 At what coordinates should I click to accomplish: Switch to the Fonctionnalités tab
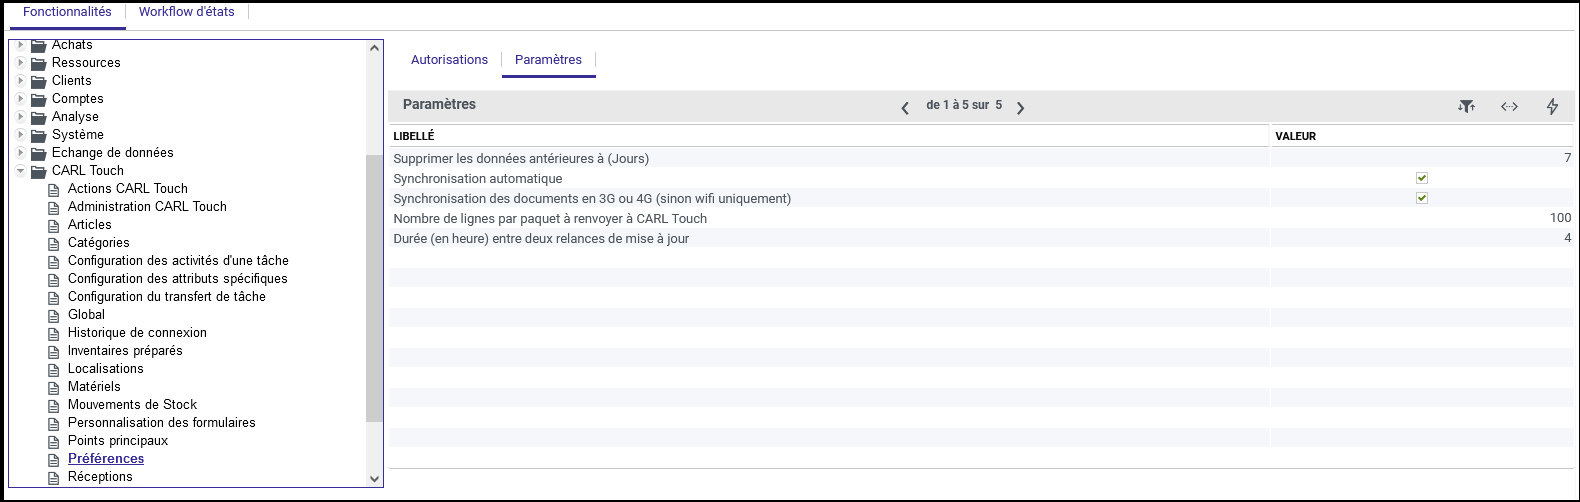pyautogui.click(x=67, y=12)
